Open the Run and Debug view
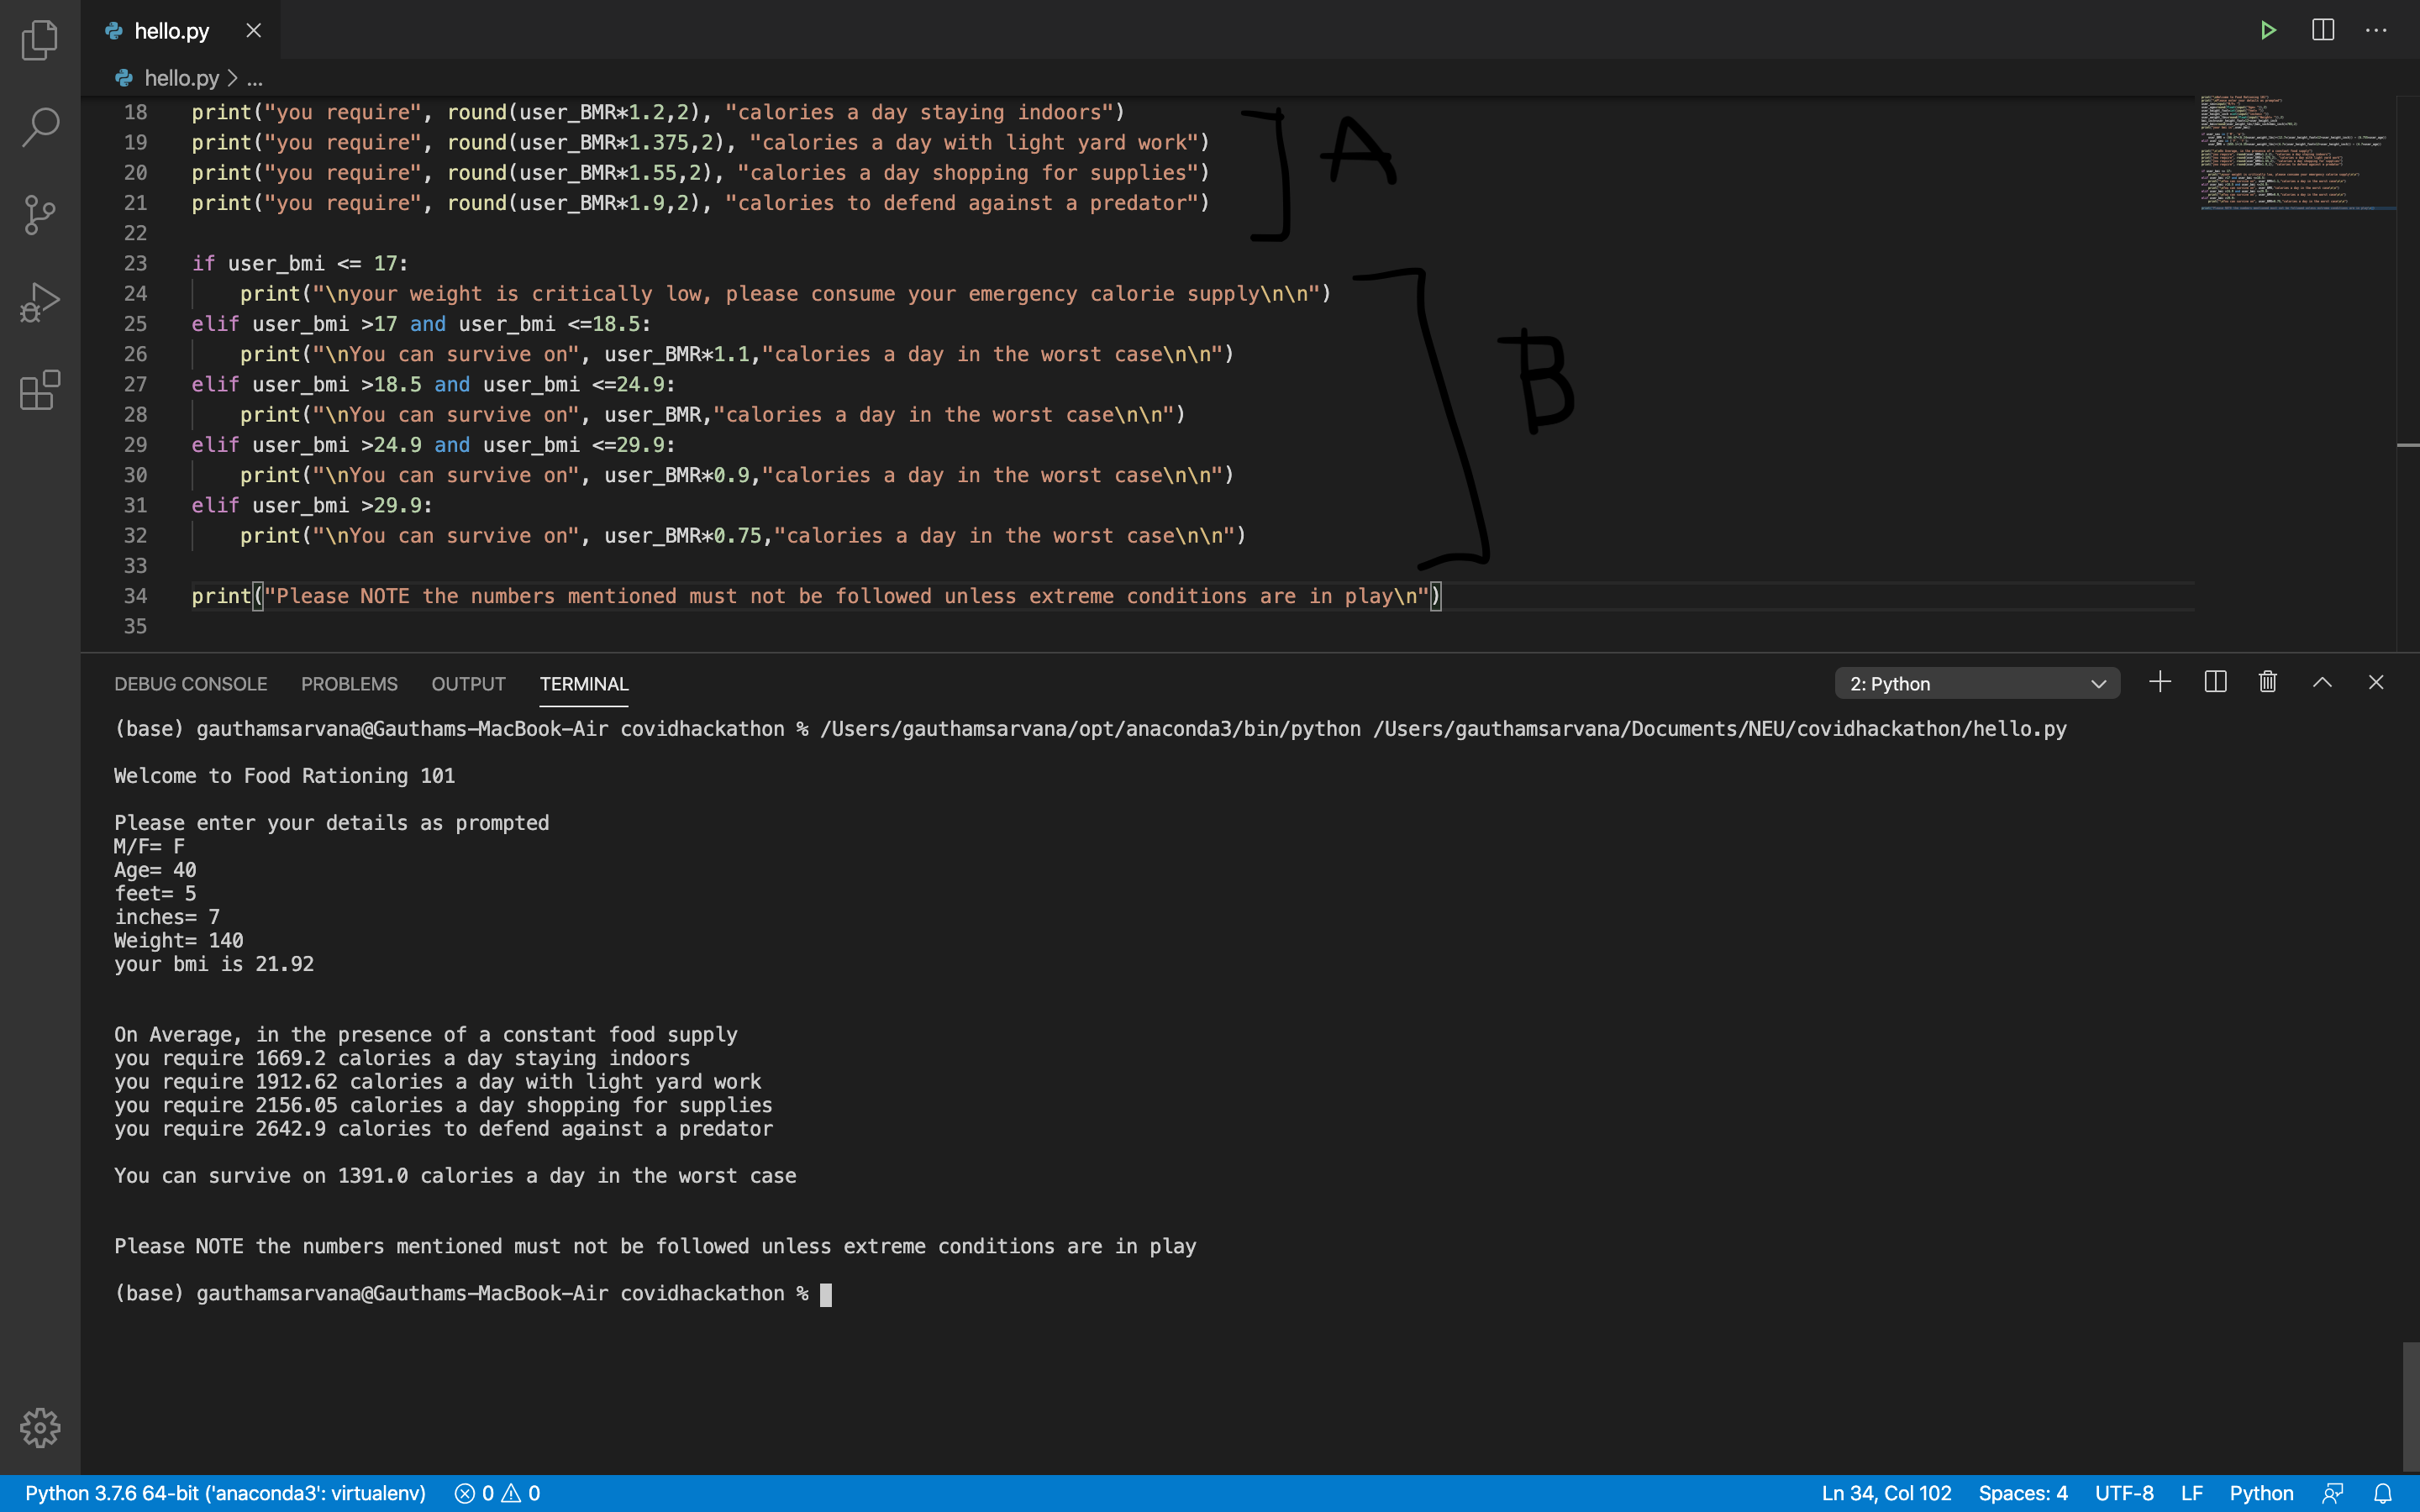2420x1512 pixels. pos(40,302)
